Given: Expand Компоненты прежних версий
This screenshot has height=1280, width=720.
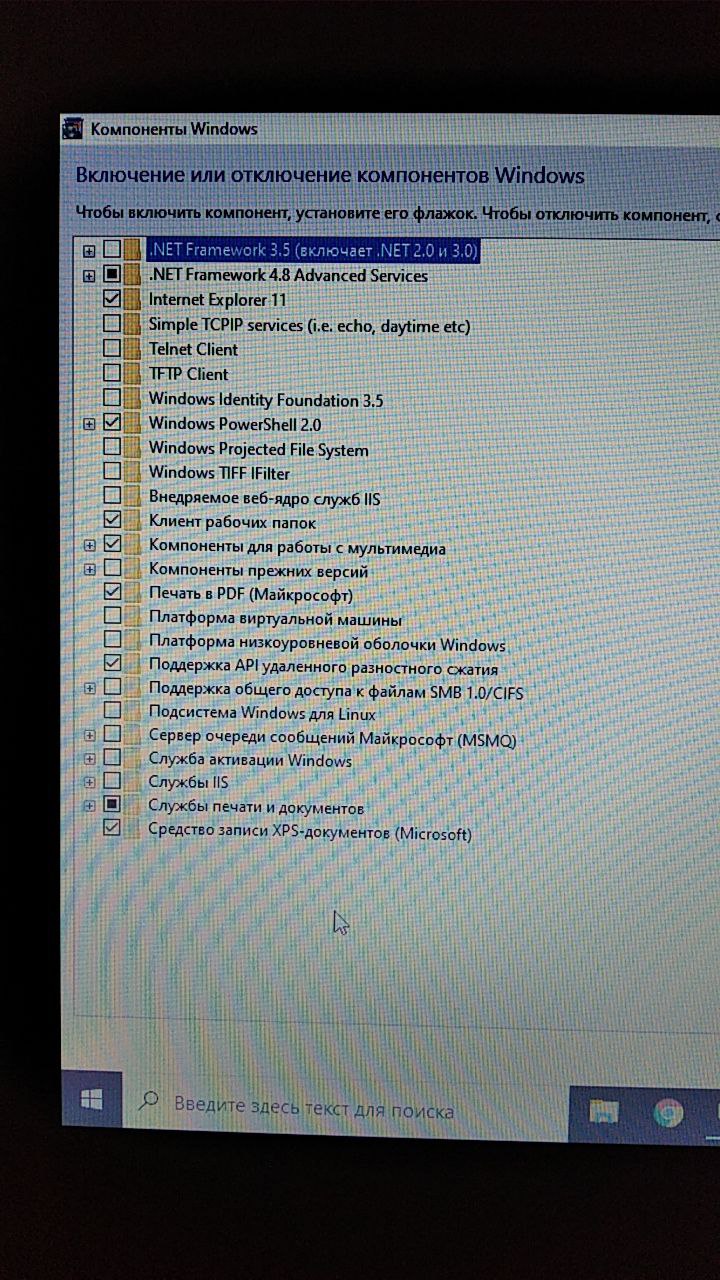Looking at the screenshot, I should (89, 570).
